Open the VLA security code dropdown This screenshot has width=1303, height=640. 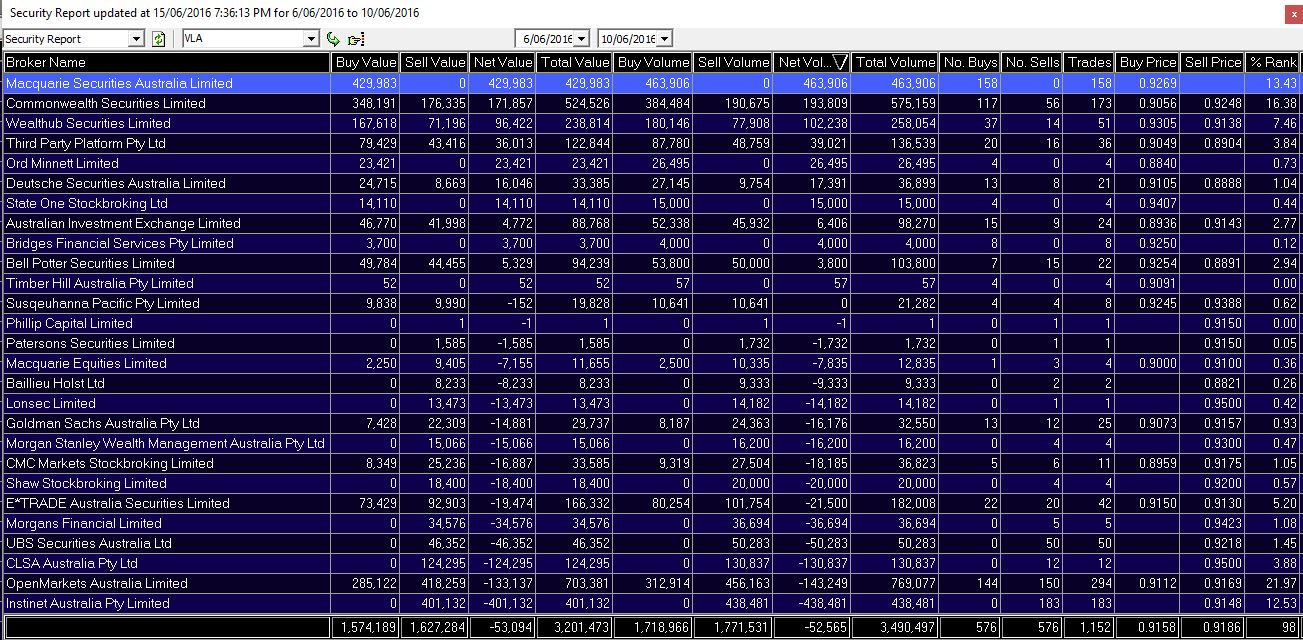tap(311, 39)
